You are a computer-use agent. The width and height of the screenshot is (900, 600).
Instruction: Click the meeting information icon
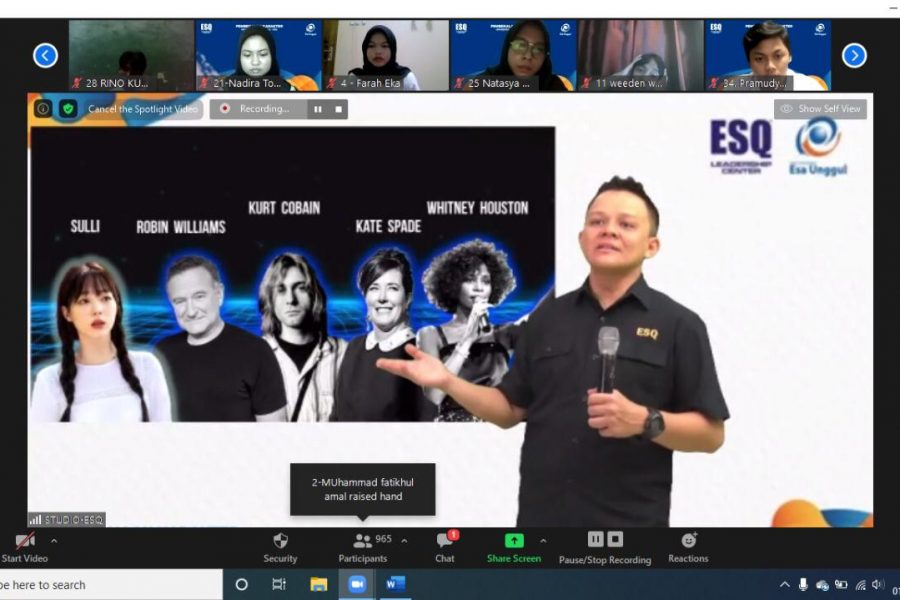coord(43,109)
